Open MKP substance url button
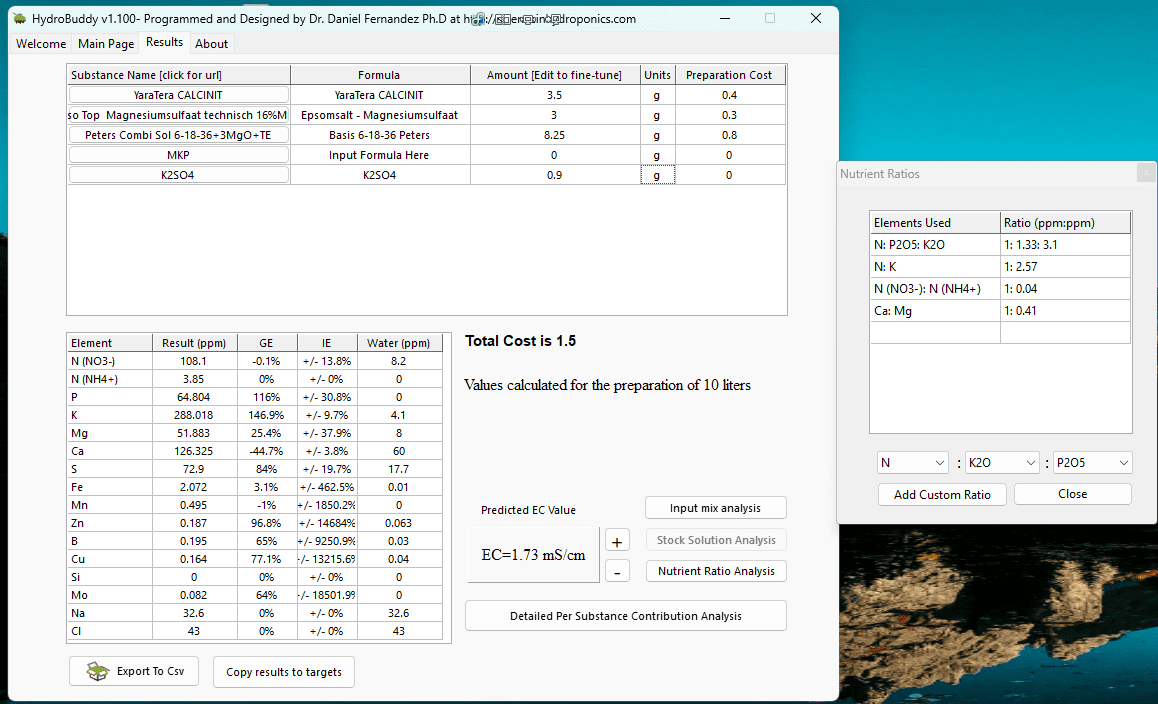The height and width of the screenshot is (704, 1158). 178,154
